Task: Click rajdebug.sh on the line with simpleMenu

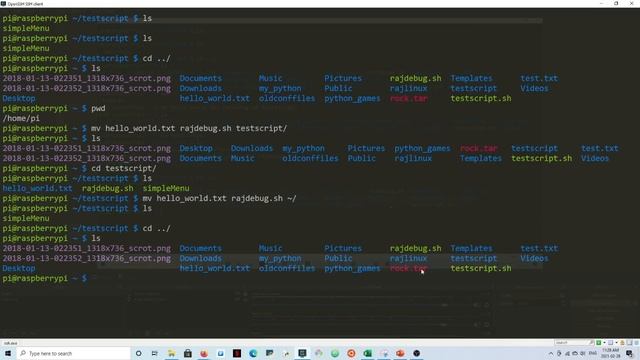Action: pyautogui.click(x=108, y=189)
